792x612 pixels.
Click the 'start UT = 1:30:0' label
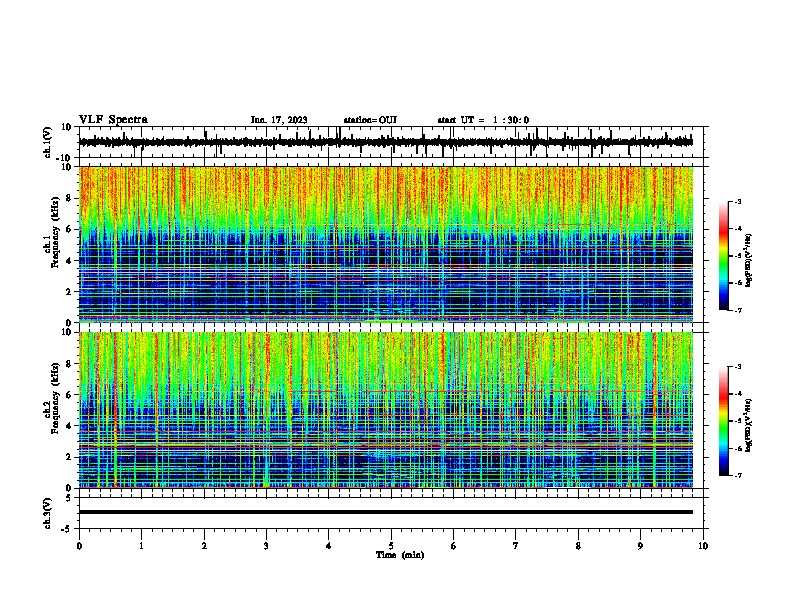(x=483, y=120)
